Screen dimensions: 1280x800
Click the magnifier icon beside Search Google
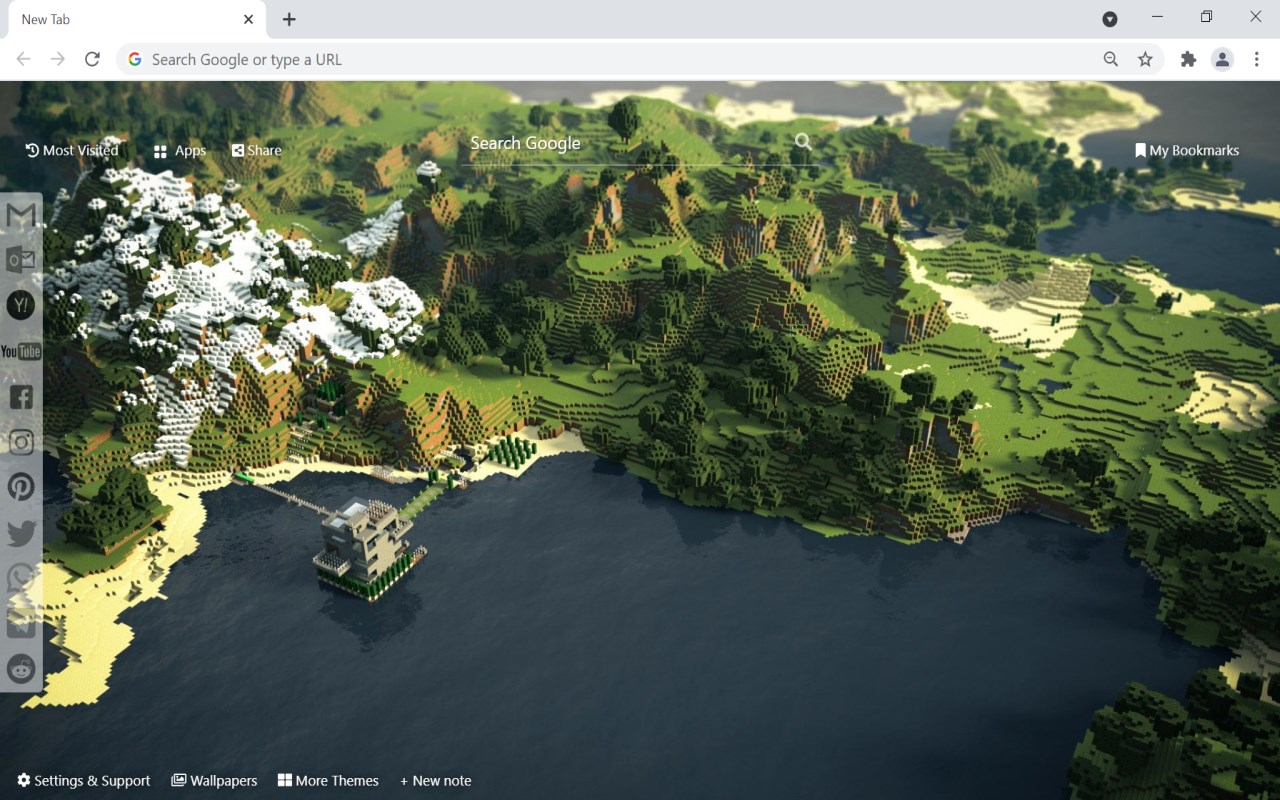pyautogui.click(x=803, y=142)
